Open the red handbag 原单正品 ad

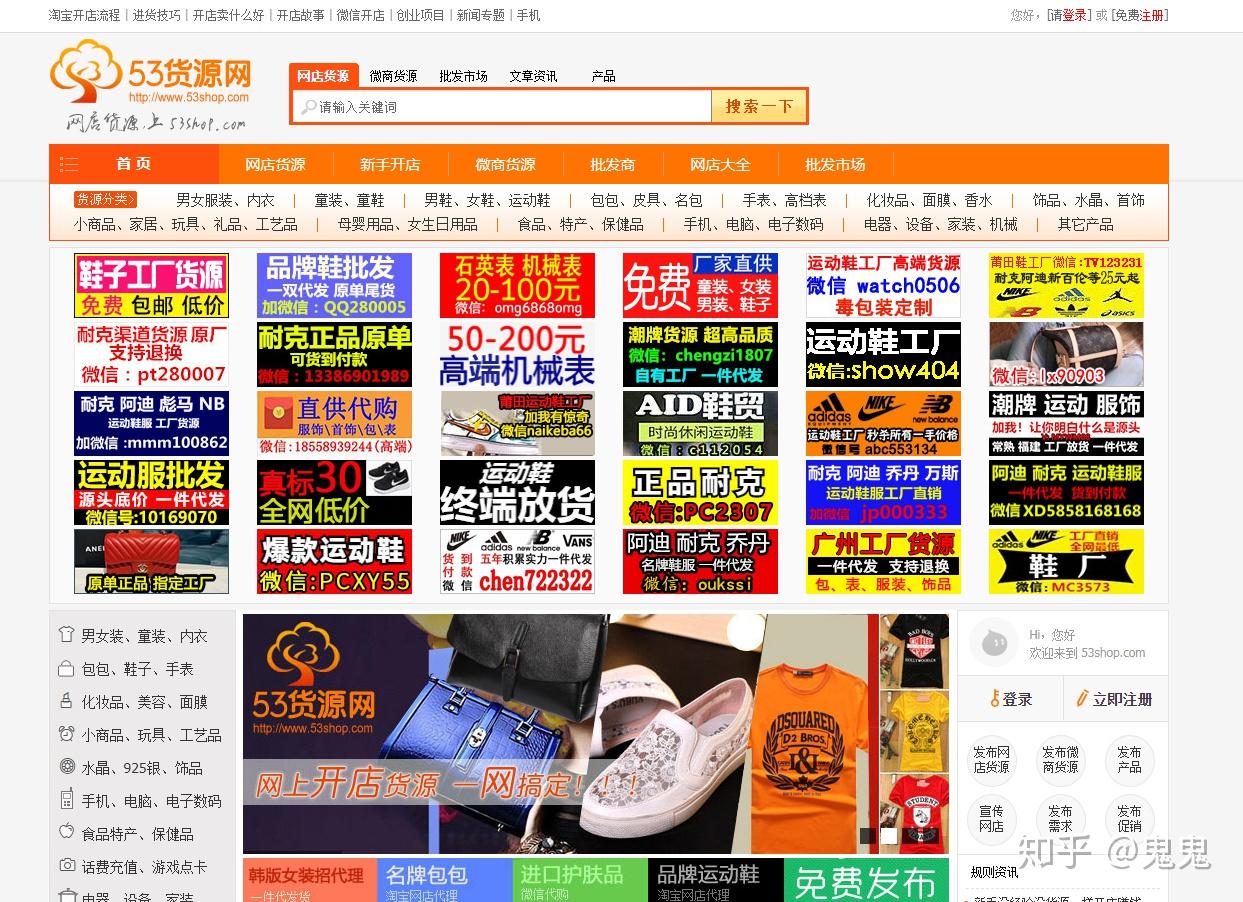(x=151, y=561)
